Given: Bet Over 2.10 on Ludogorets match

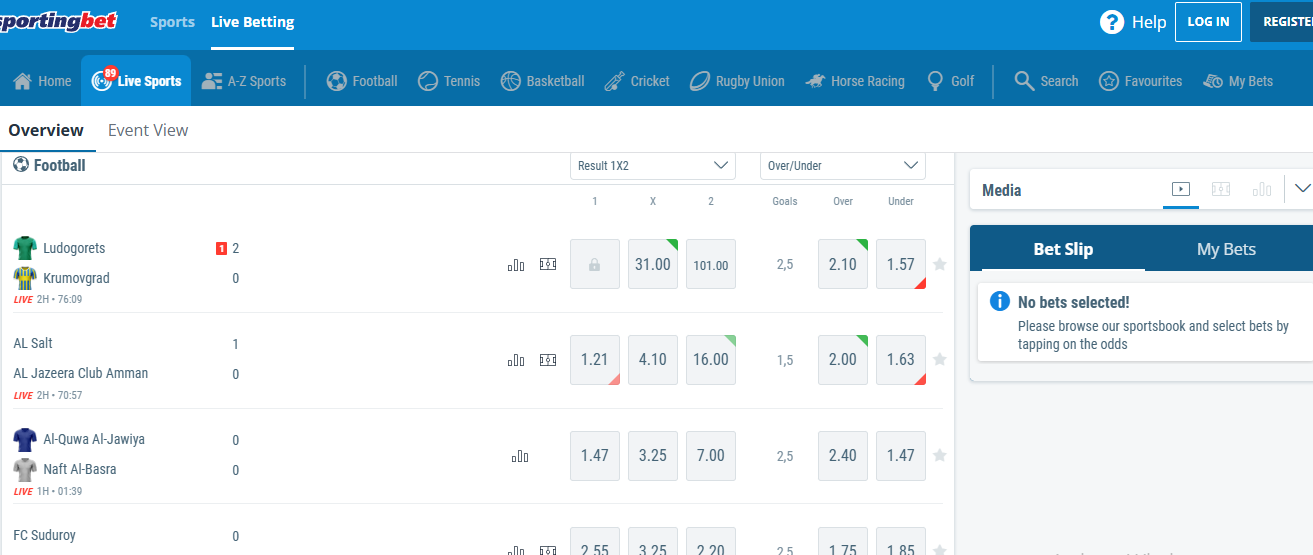Looking at the screenshot, I should click(843, 264).
